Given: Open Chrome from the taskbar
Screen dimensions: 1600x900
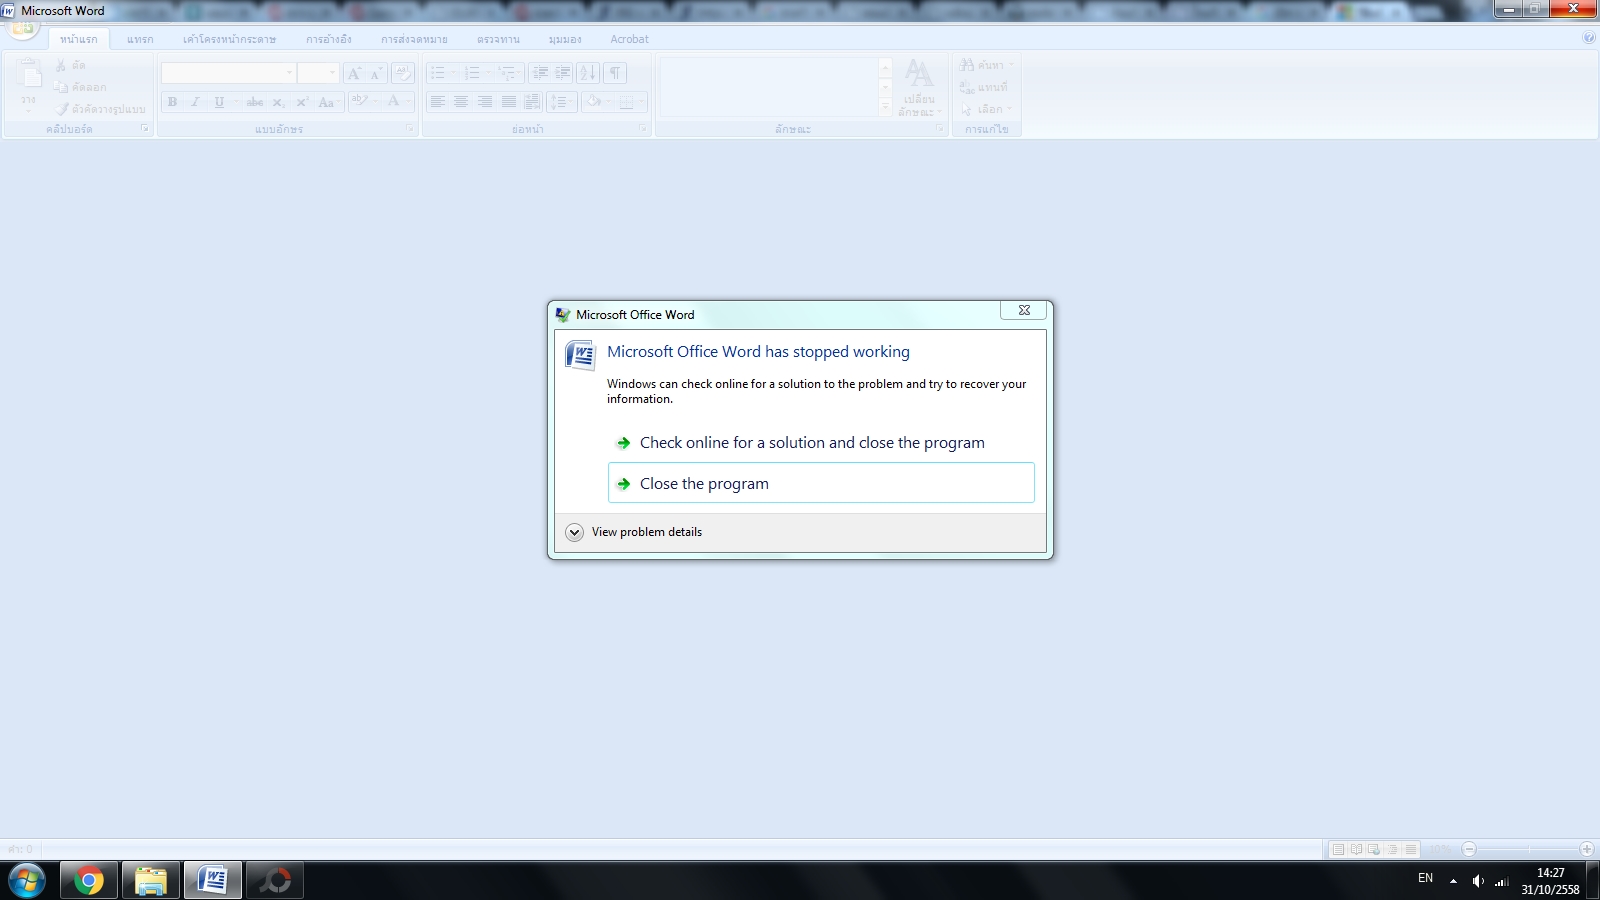Looking at the screenshot, I should [x=88, y=881].
